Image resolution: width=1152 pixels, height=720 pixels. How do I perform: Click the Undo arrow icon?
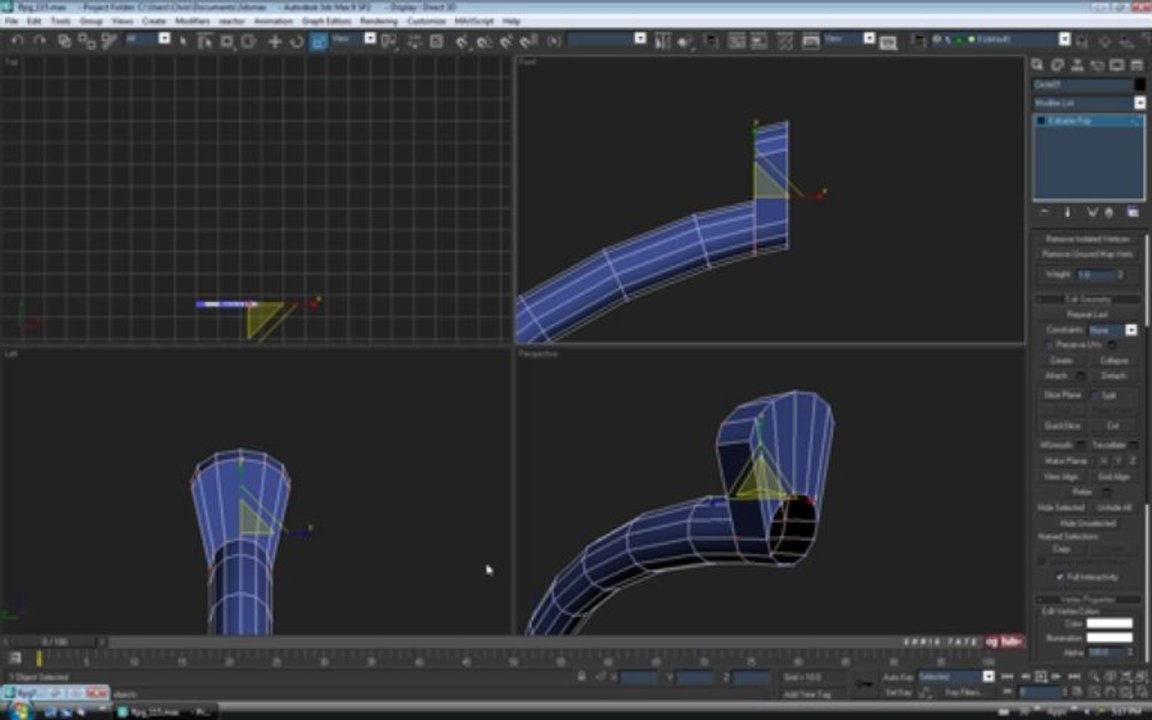[18, 41]
